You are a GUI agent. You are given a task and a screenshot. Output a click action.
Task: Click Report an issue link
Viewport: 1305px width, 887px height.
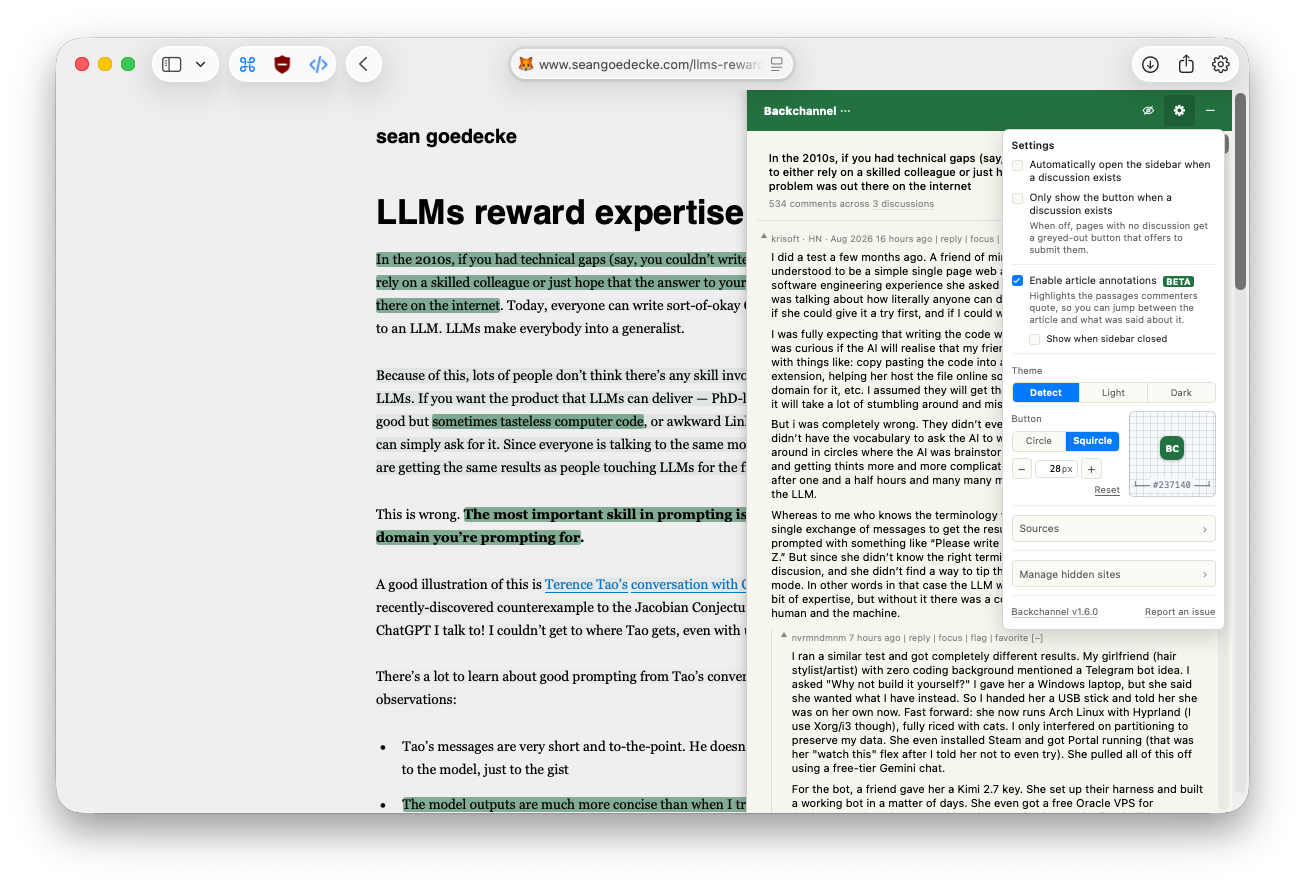[1180, 612]
